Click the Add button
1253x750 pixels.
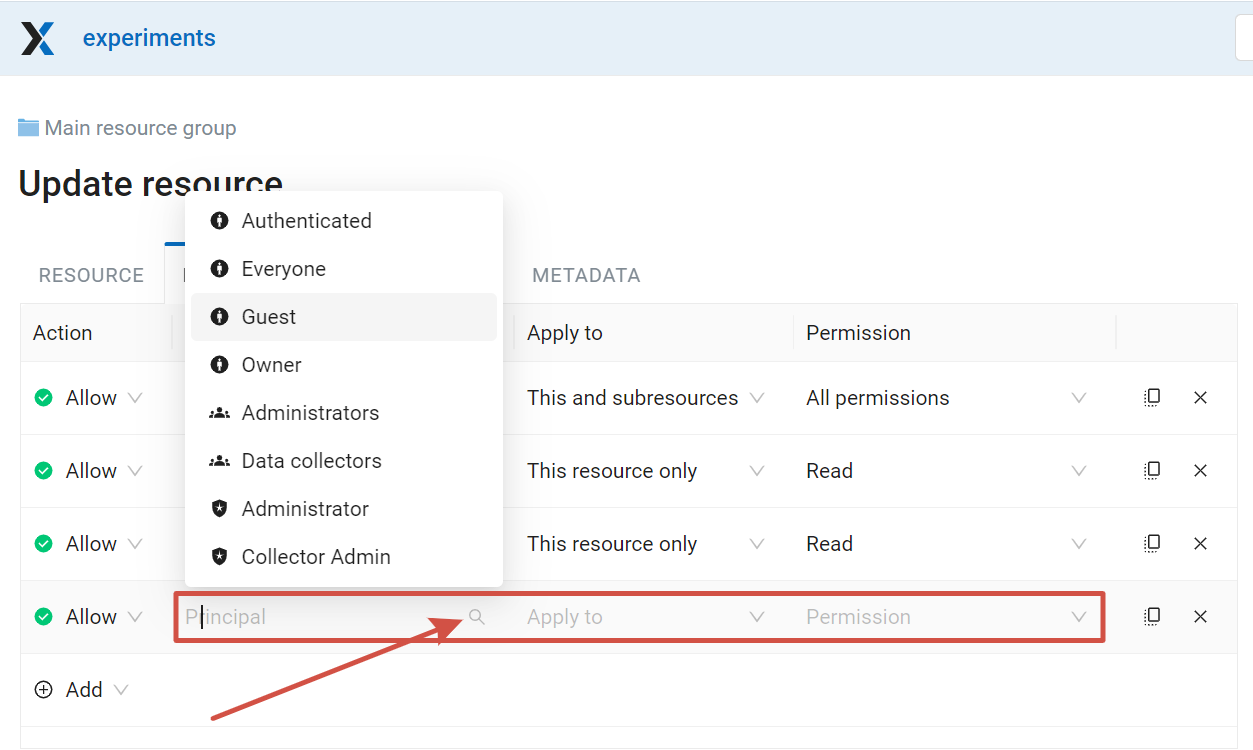coord(84,690)
